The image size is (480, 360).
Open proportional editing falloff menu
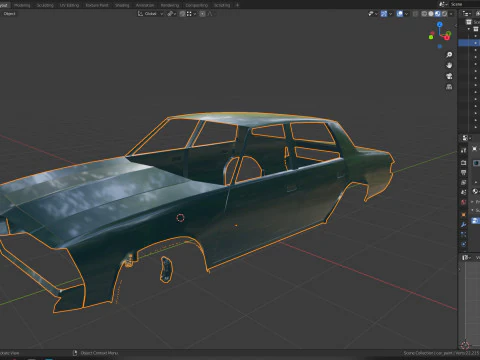(x=210, y=14)
